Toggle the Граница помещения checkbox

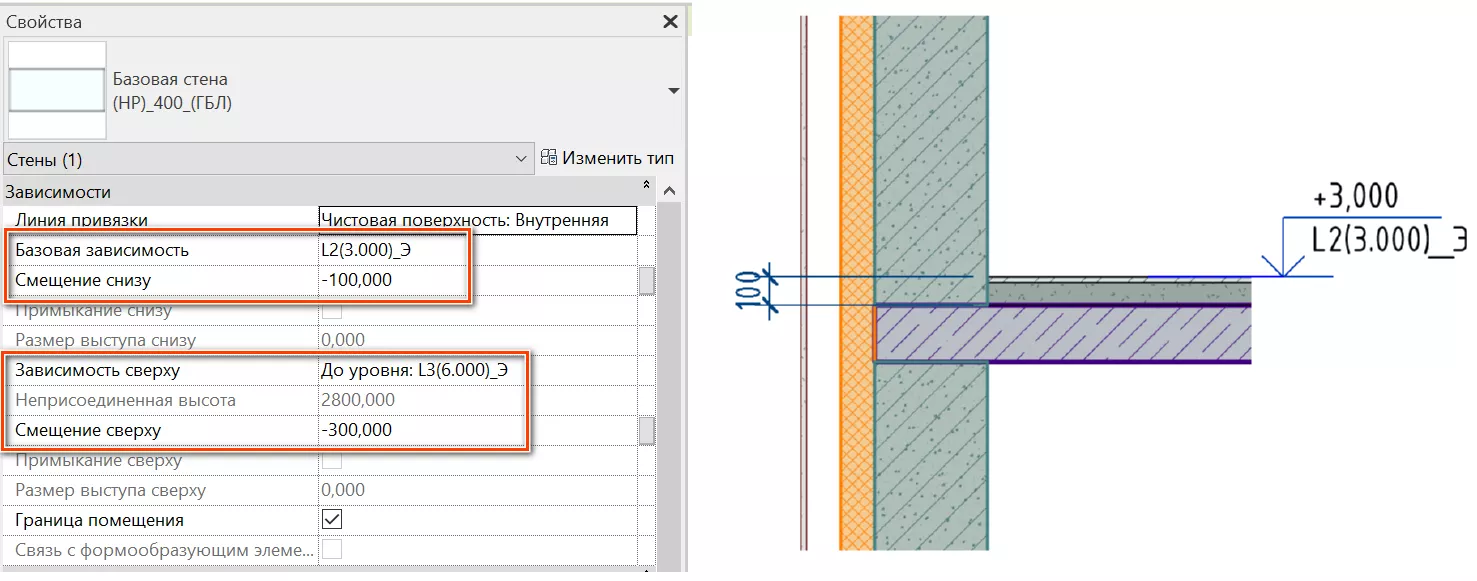(331, 520)
